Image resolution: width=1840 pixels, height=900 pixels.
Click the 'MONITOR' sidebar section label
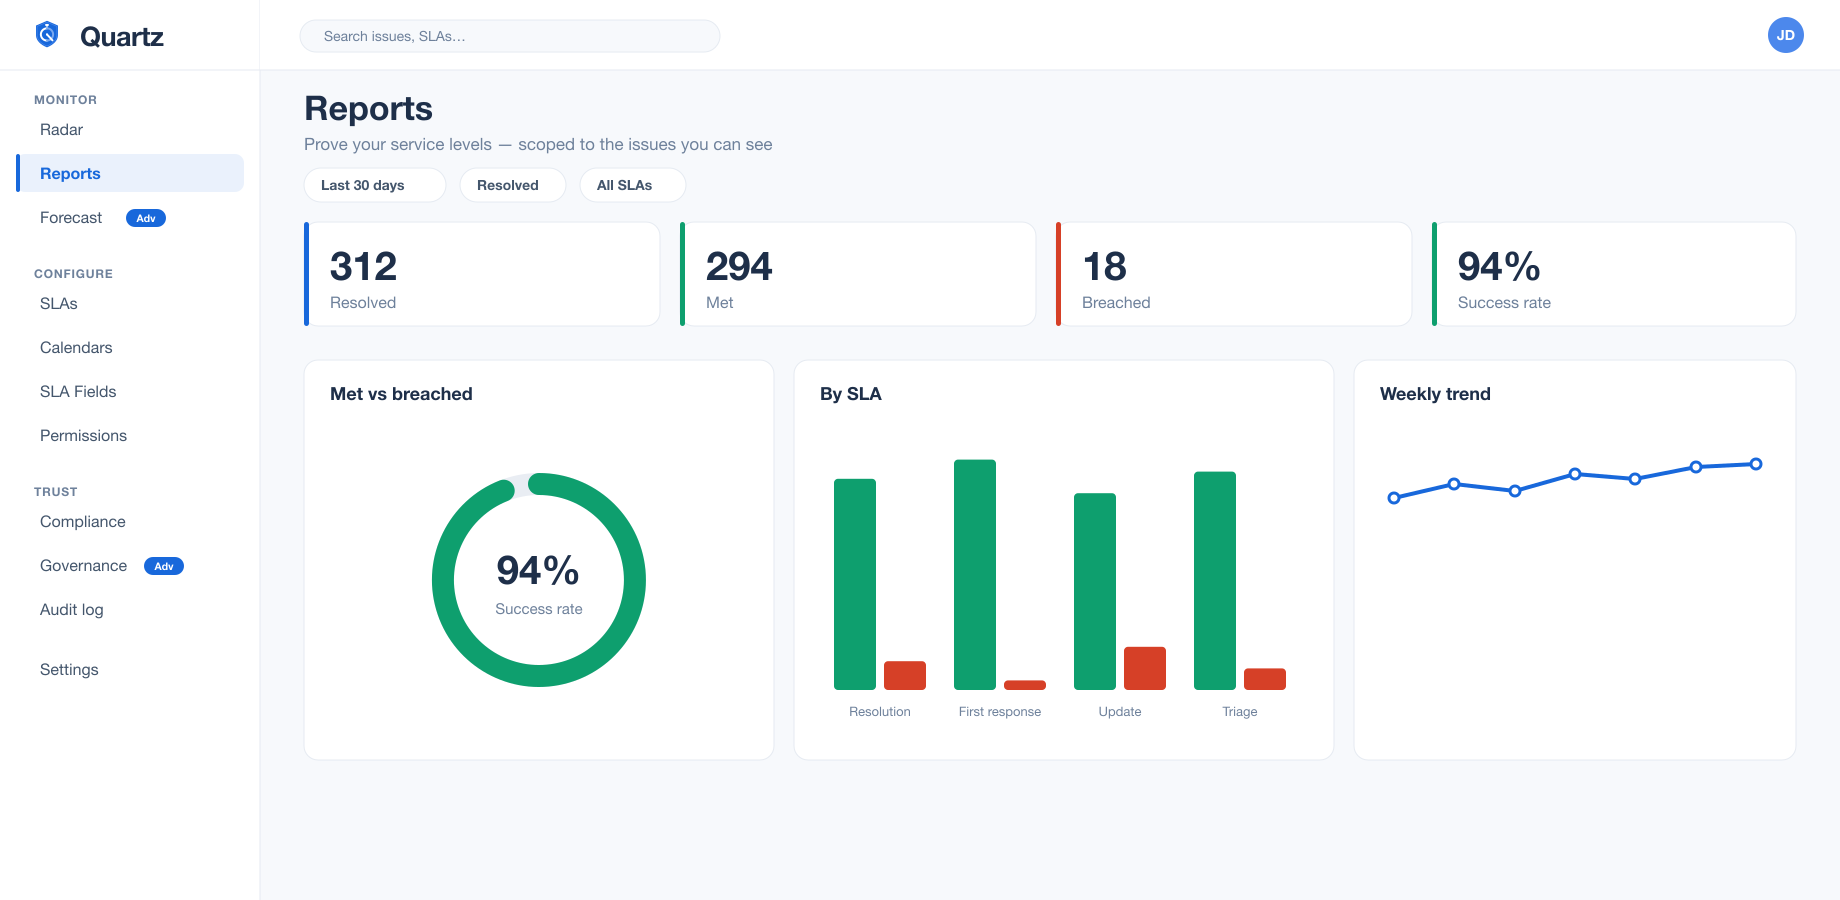coord(66,100)
